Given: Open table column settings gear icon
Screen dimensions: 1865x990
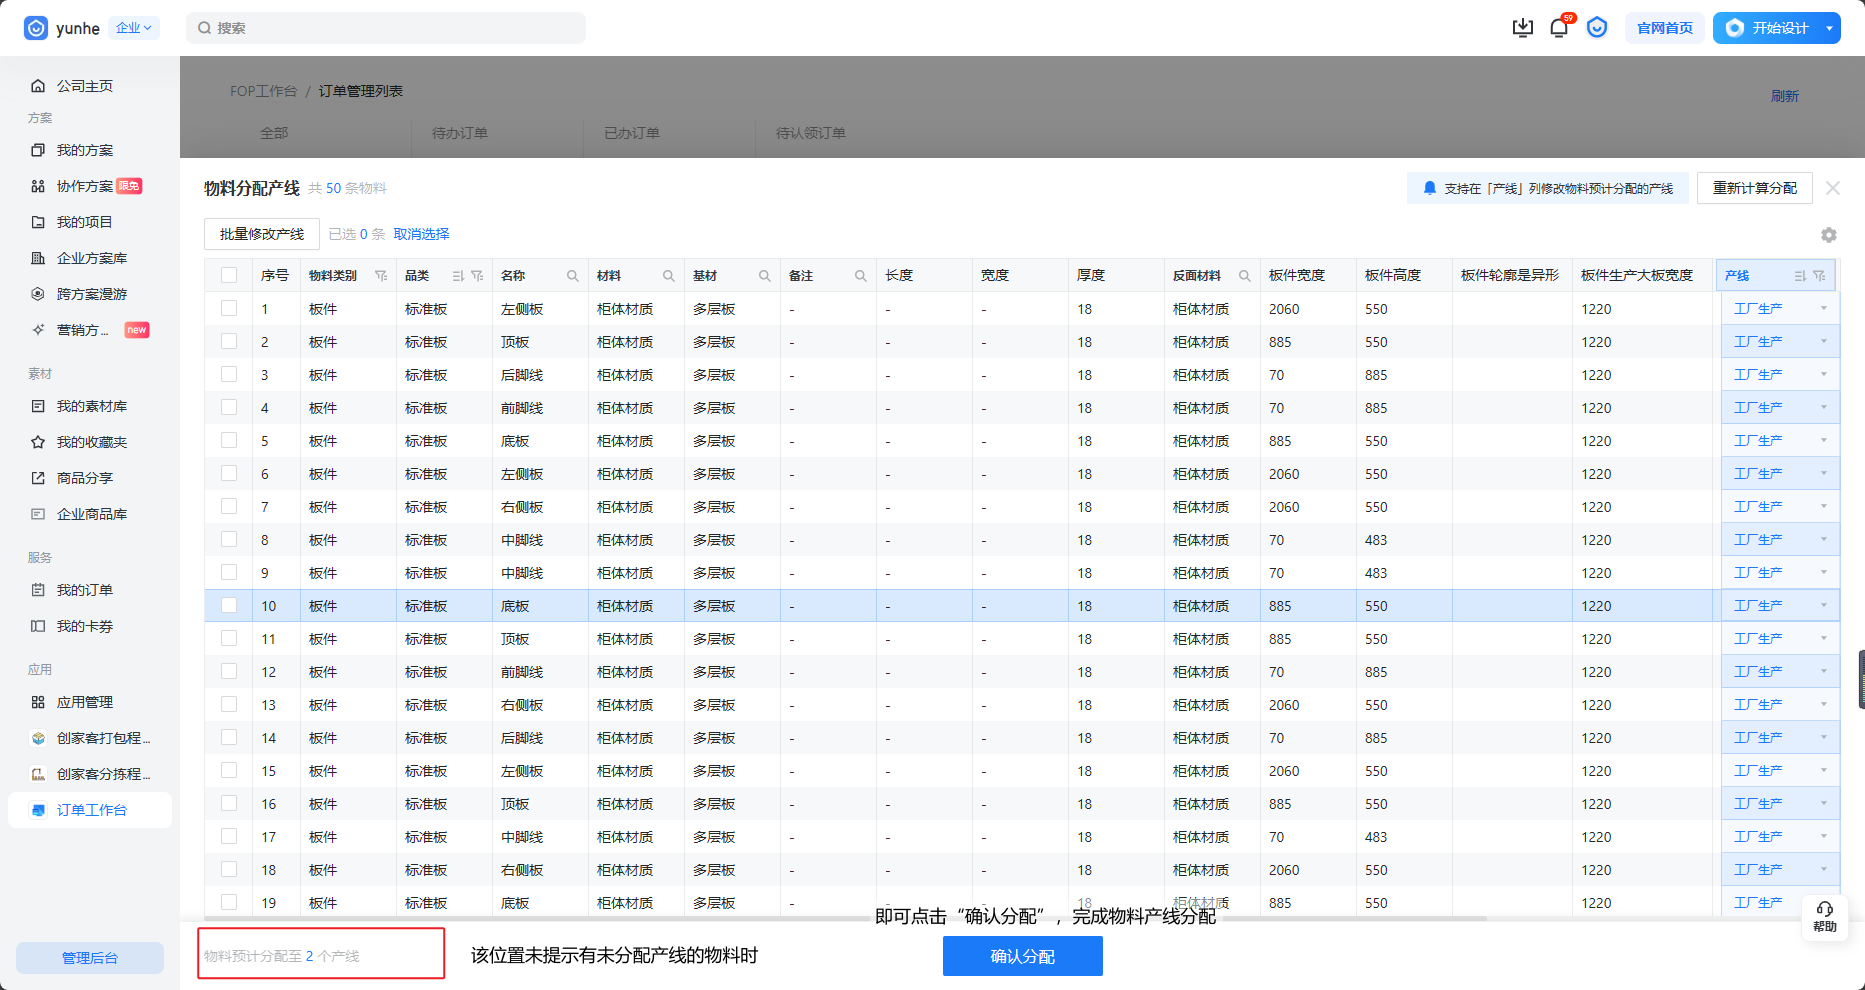Looking at the screenshot, I should tap(1828, 235).
